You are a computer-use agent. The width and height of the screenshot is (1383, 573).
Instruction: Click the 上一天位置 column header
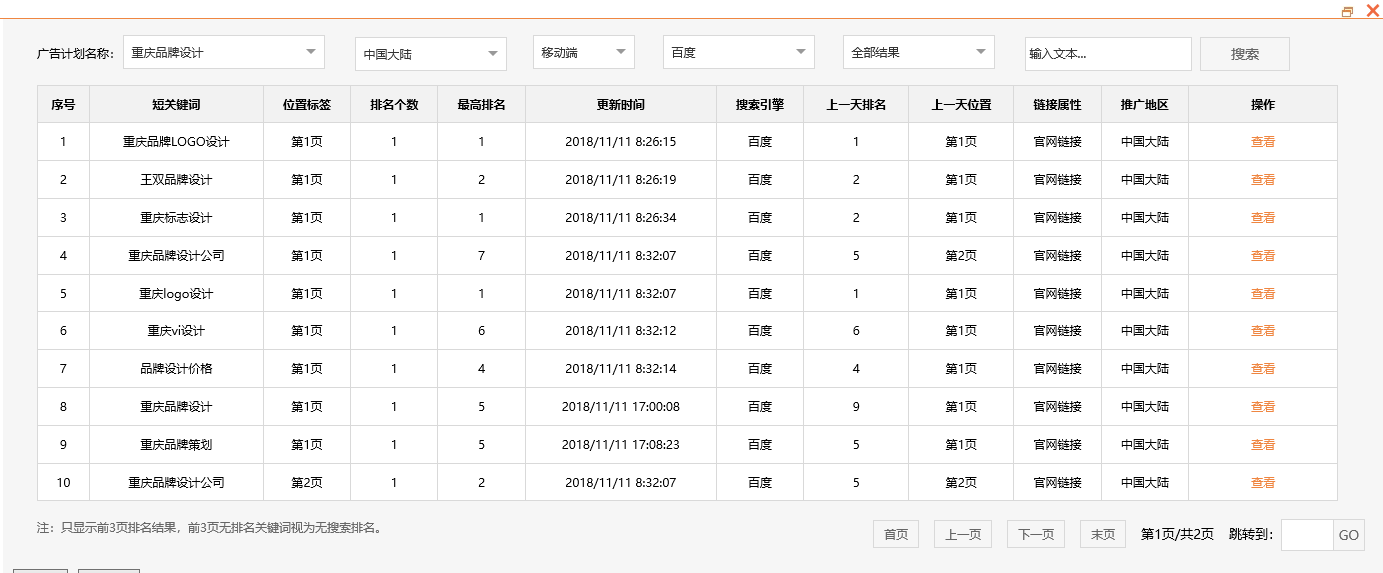(x=961, y=104)
